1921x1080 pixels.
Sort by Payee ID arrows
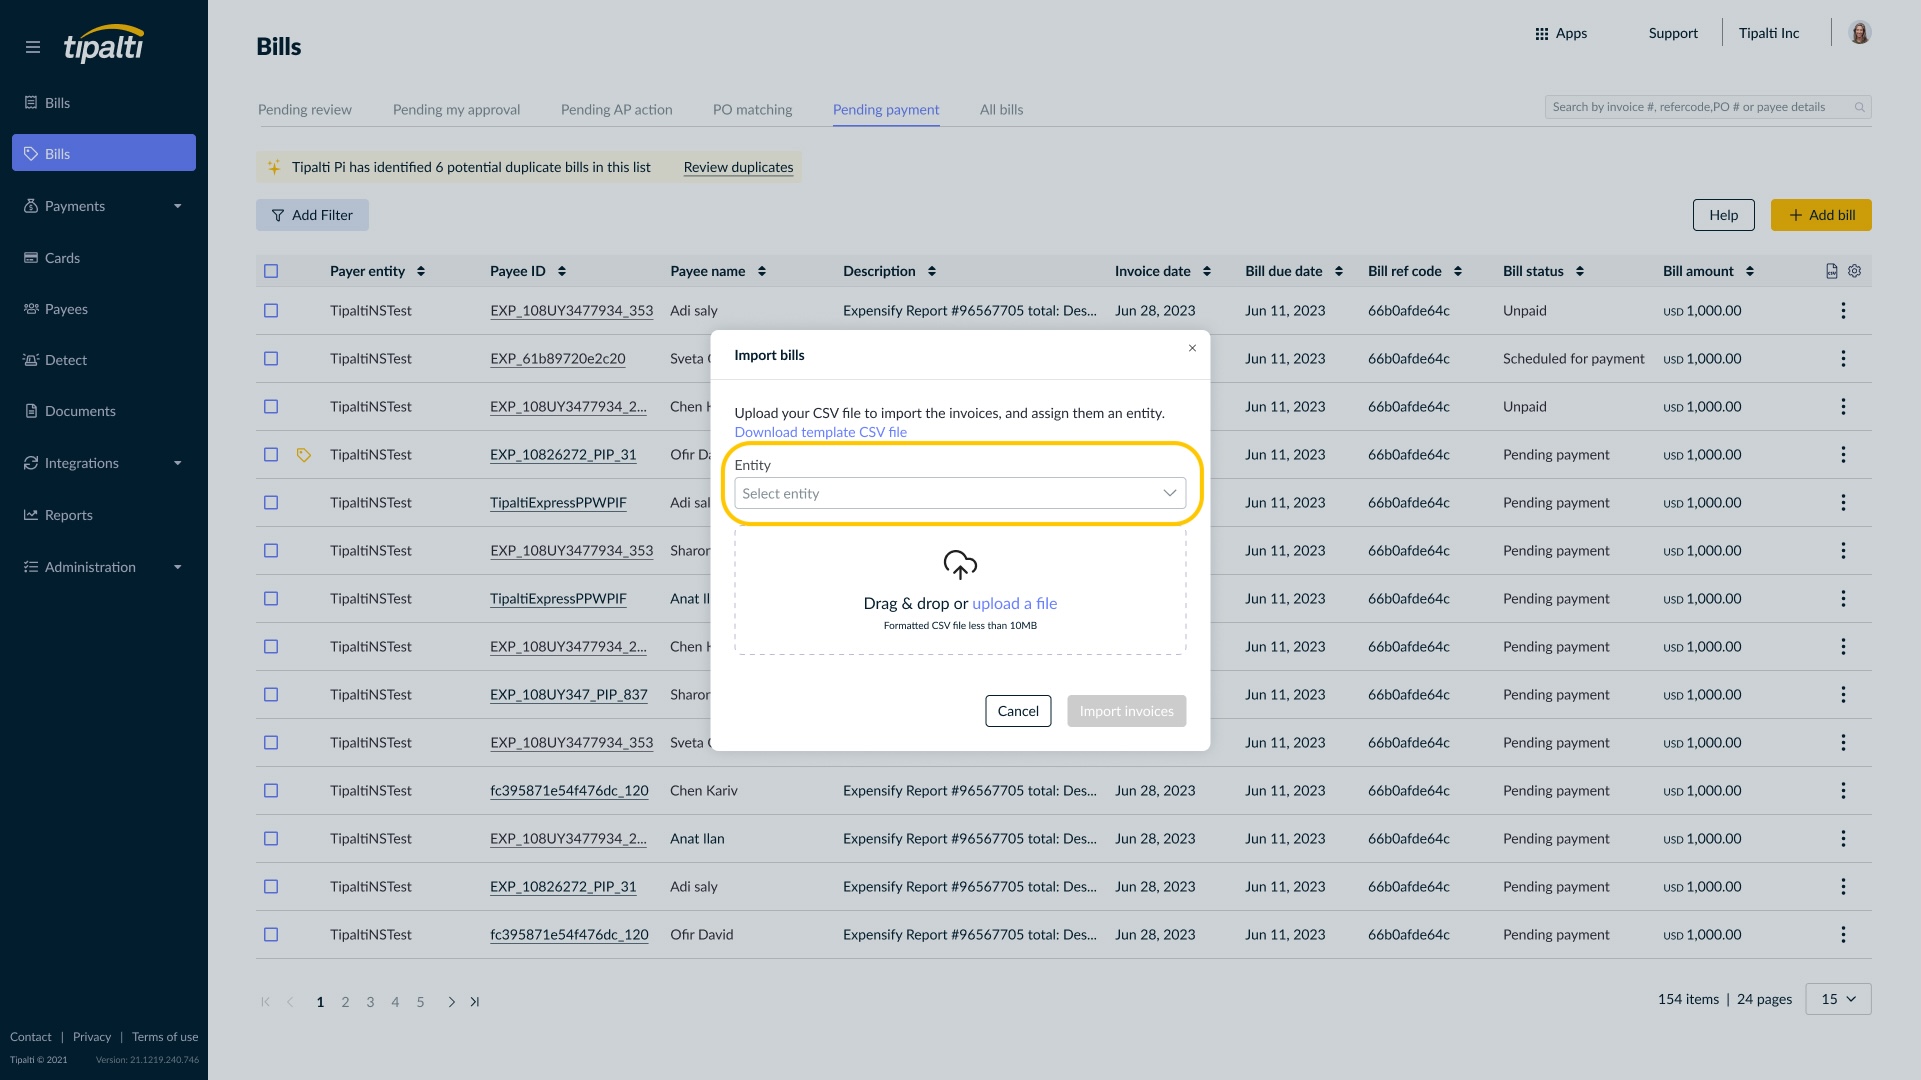(x=562, y=271)
